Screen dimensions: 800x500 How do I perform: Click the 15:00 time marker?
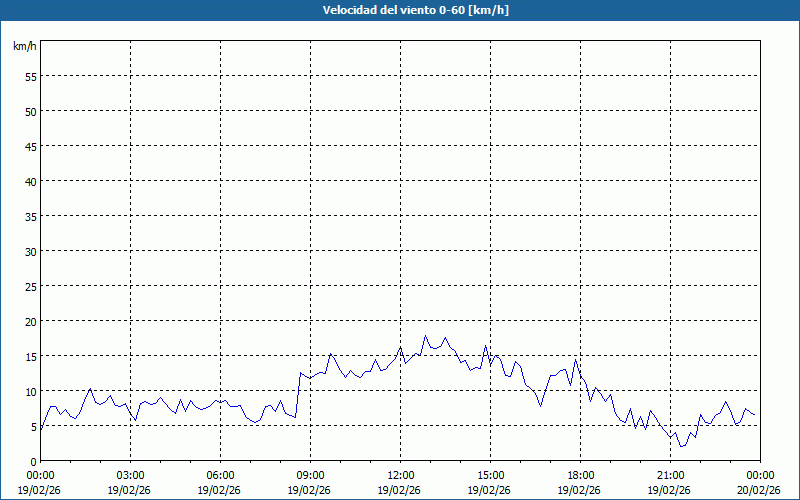(490, 475)
